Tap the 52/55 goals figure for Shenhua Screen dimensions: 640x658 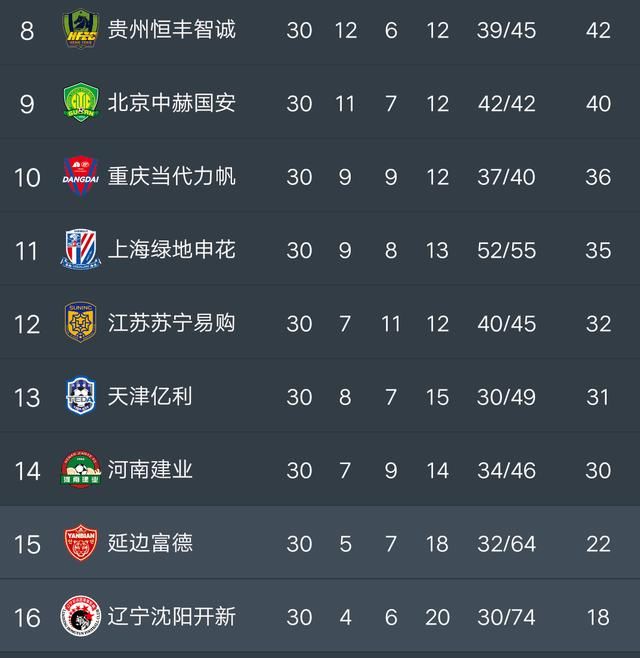(507, 251)
